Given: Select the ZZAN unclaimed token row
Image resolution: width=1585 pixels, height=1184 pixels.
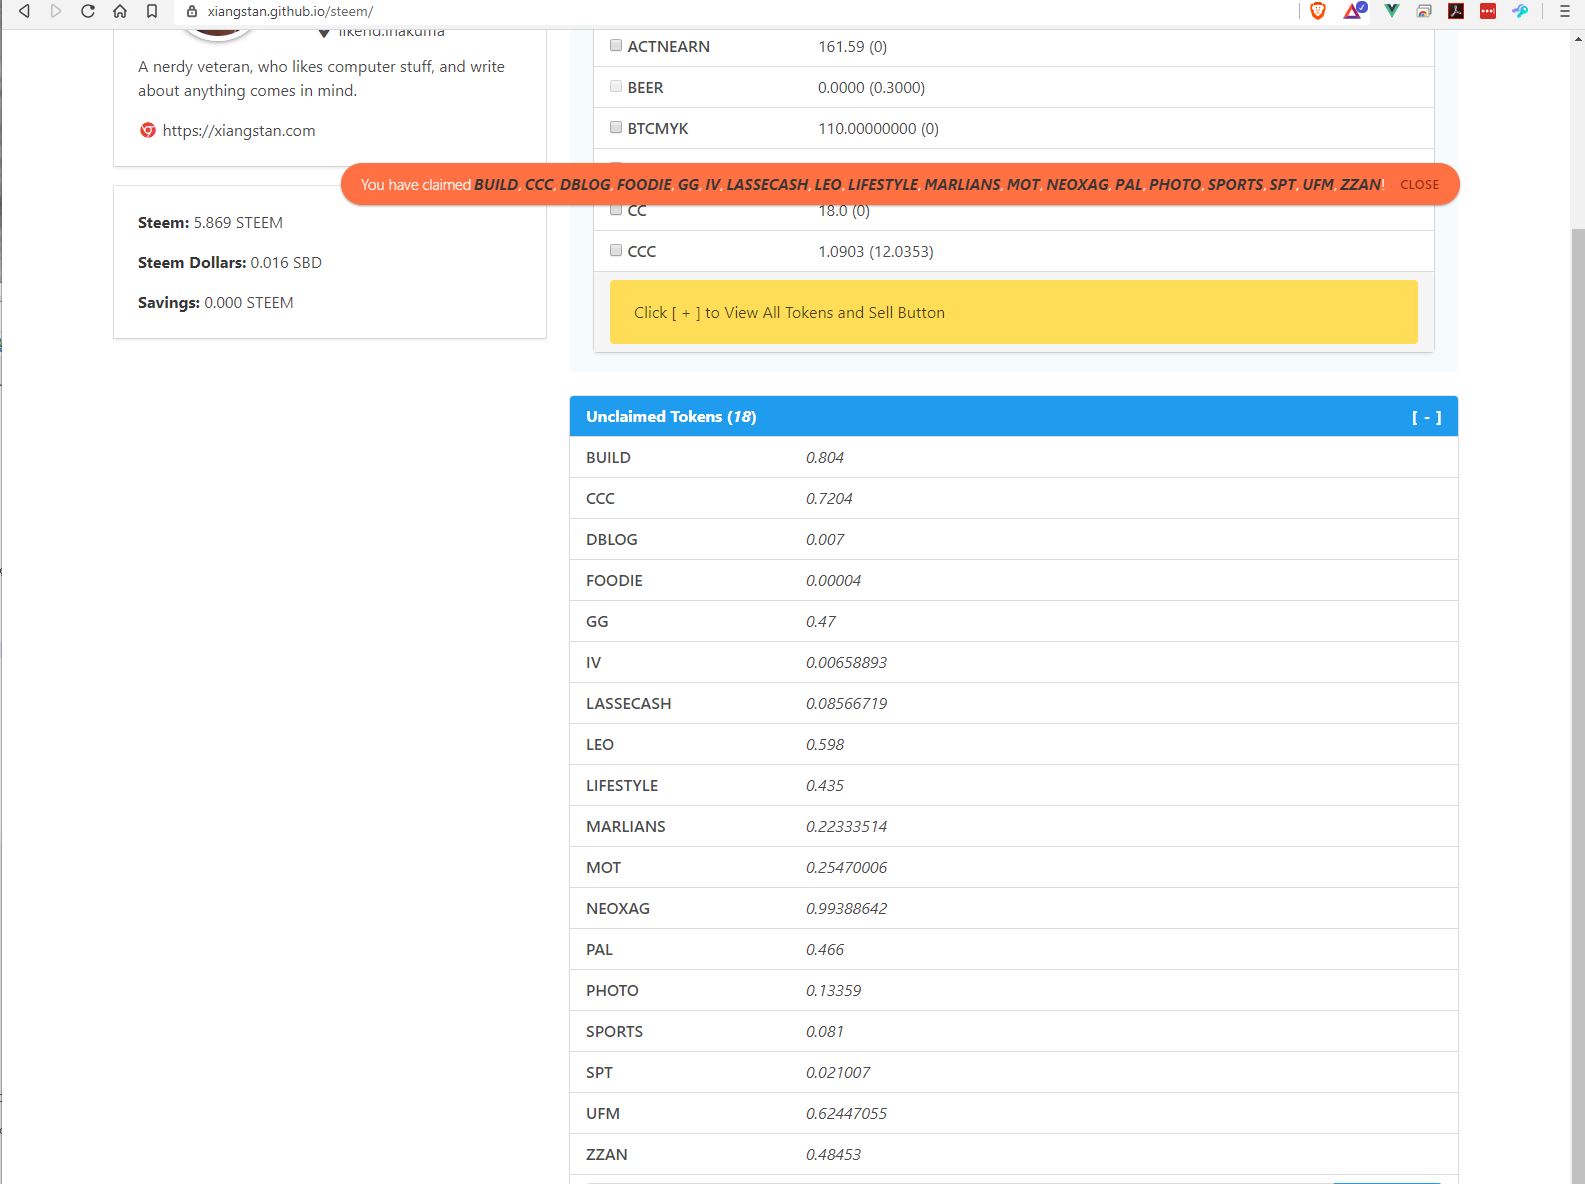Looking at the screenshot, I should 1013,1154.
